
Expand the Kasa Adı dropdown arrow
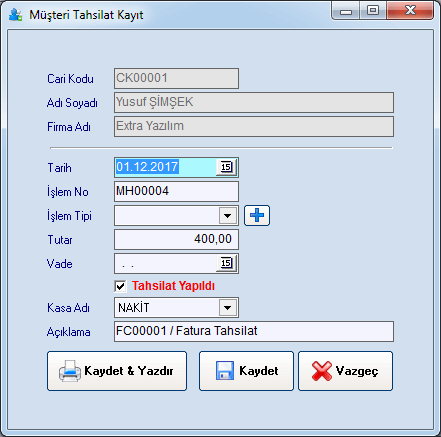pyautogui.click(x=228, y=308)
